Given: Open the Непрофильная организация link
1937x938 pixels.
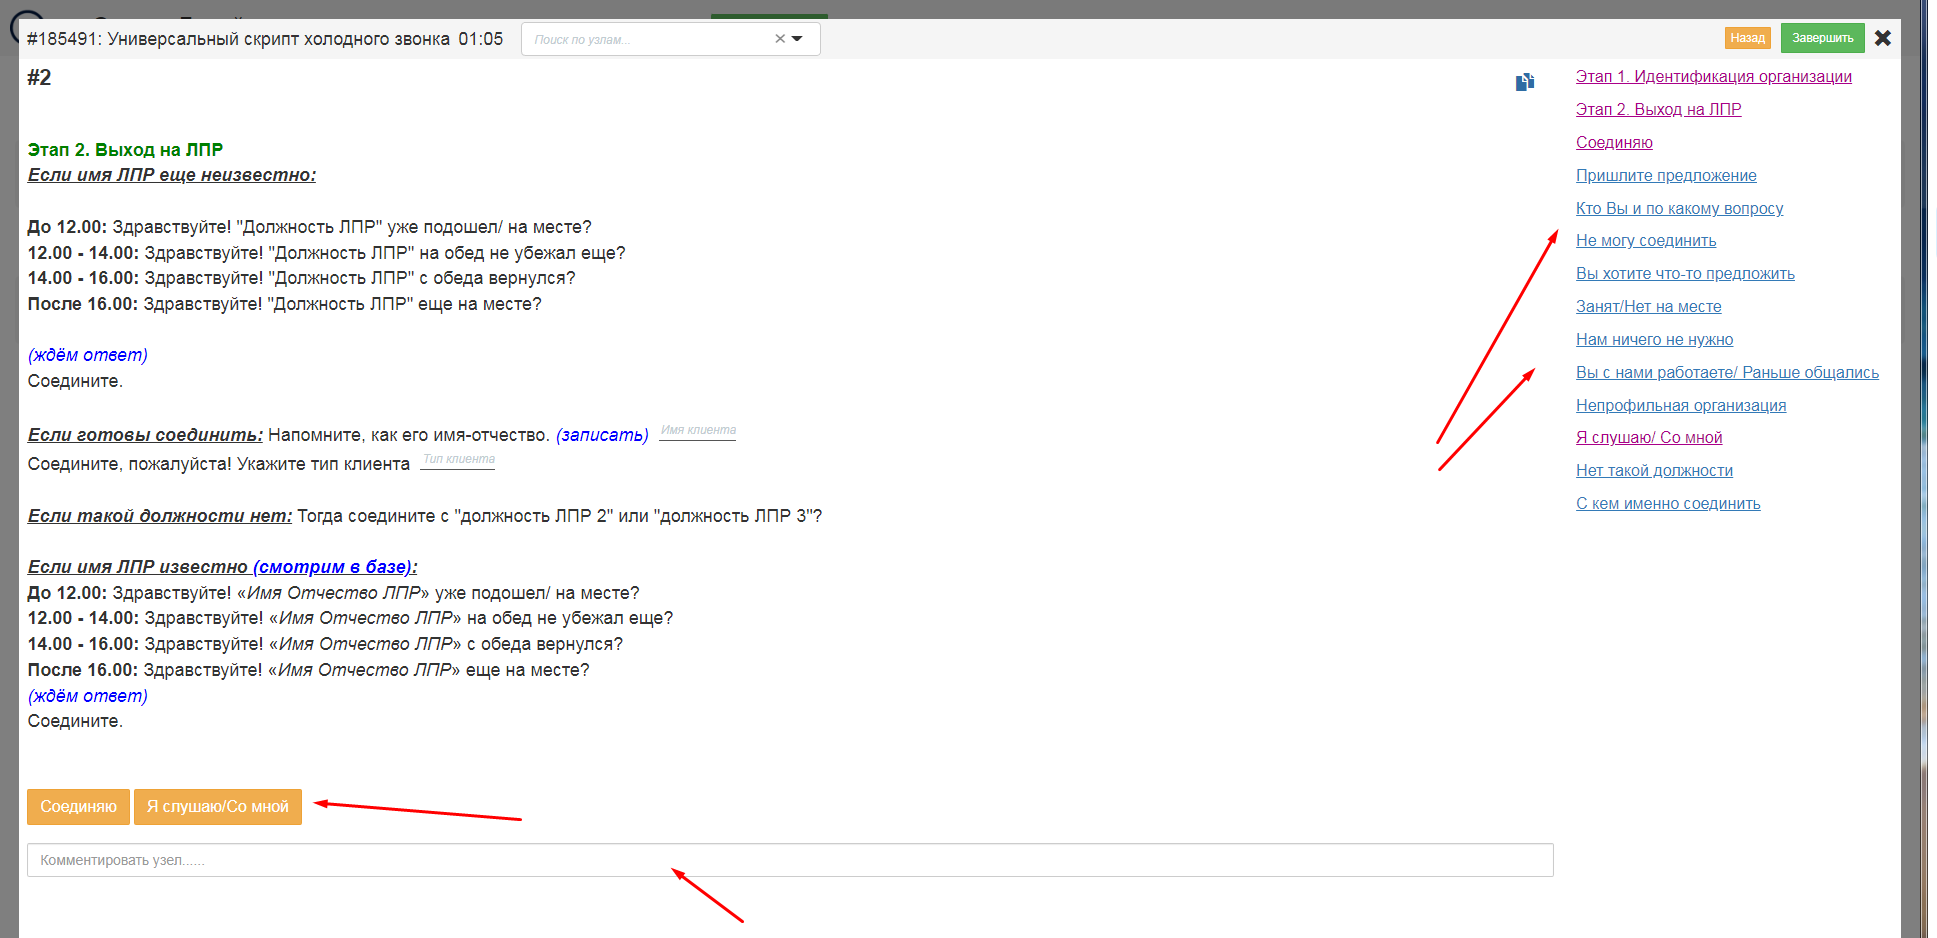Looking at the screenshot, I should point(1681,406).
